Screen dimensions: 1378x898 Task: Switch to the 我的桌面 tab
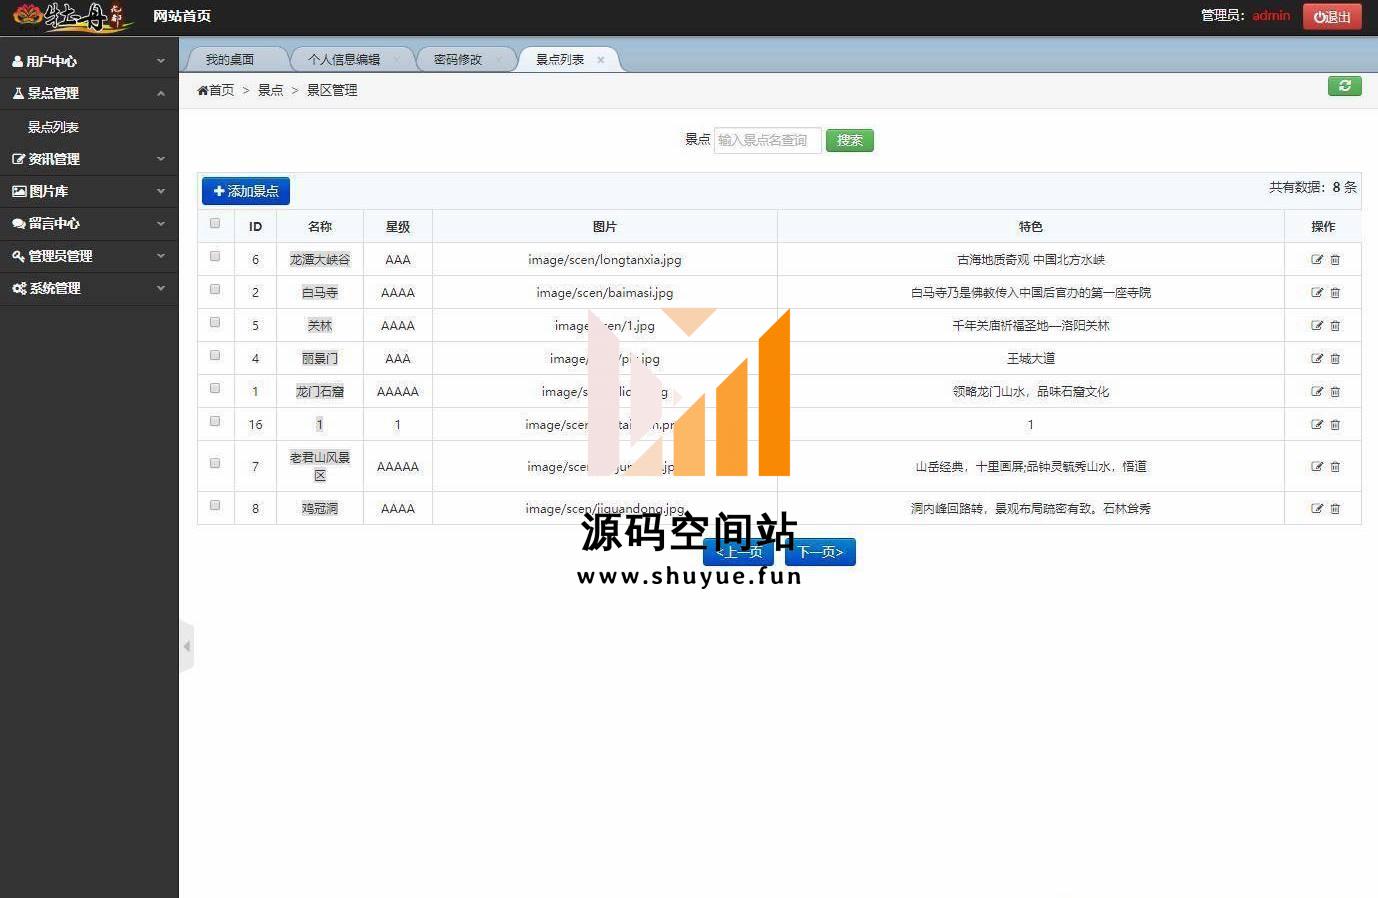pyautogui.click(x=230, y=60)
